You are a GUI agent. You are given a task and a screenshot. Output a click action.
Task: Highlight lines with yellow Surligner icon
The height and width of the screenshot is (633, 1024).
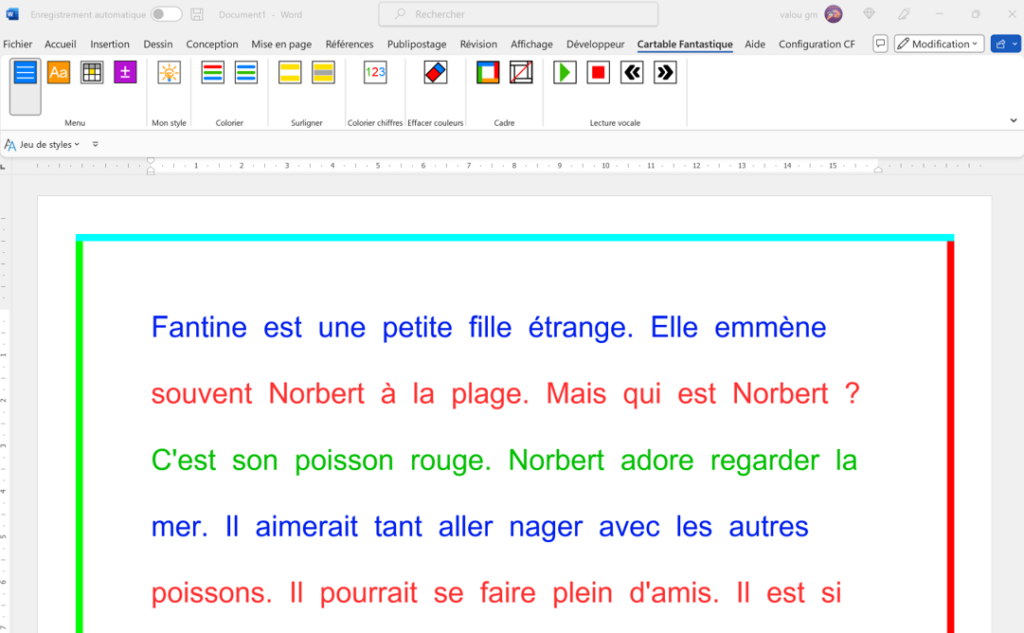pyautogui.click(x=290, y=73)
